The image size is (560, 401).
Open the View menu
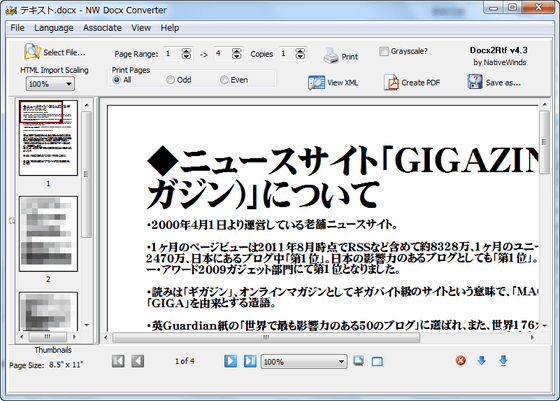coord(141,28)
